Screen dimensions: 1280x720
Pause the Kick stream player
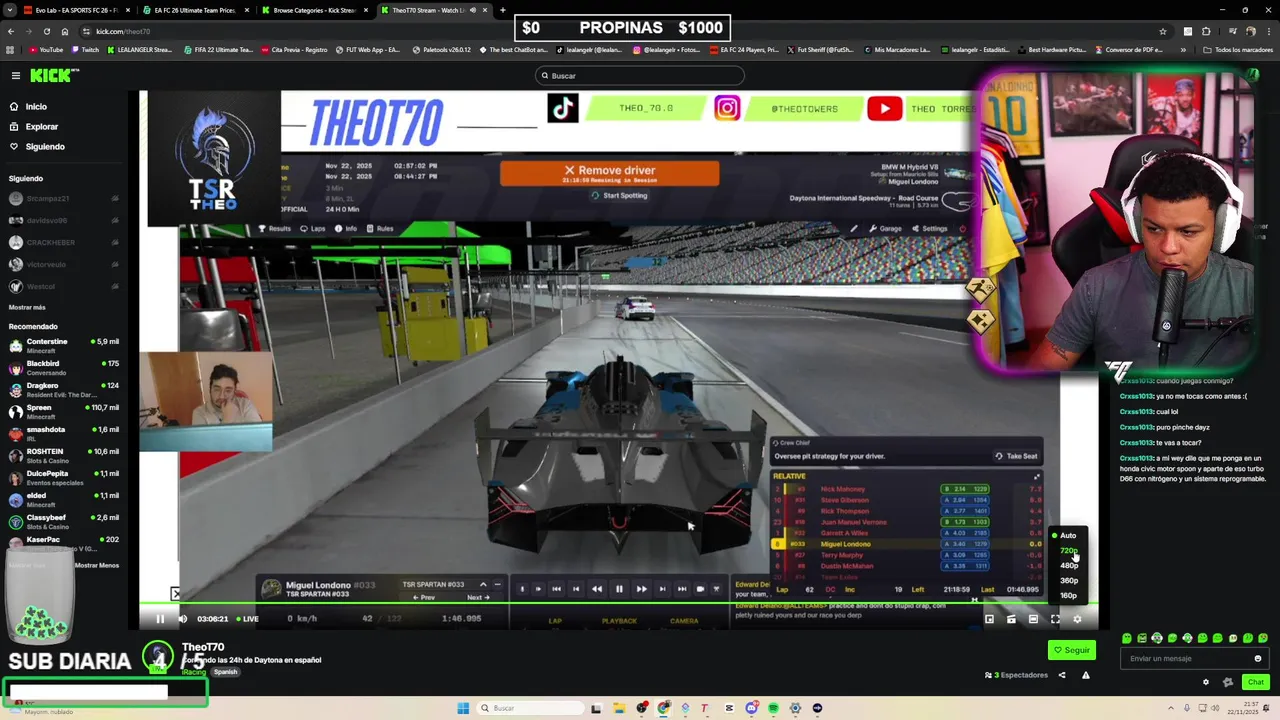[159, 619]
